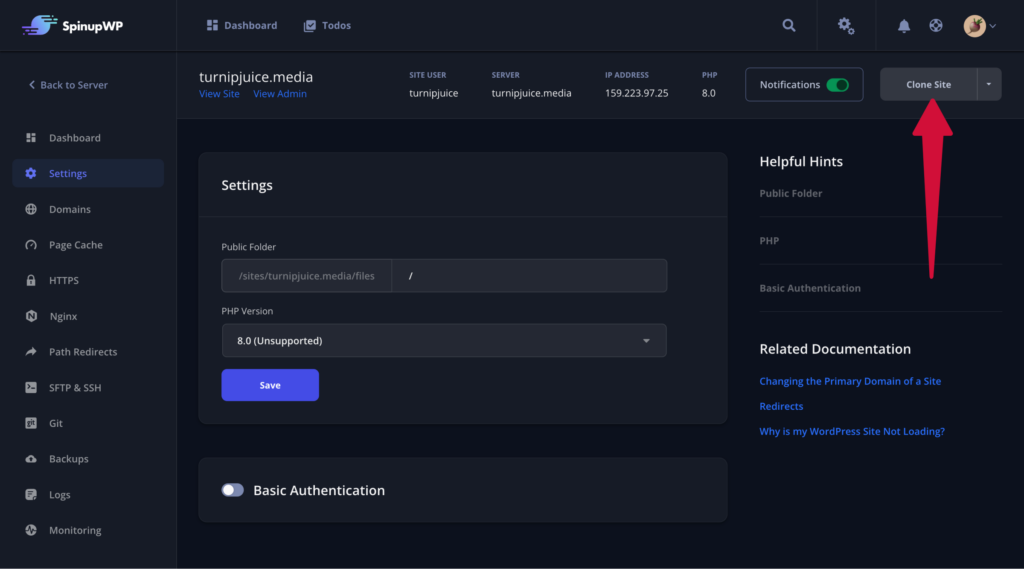
Task: Click the sidebar Dashboard icon
Action: [x=31, y=137]
